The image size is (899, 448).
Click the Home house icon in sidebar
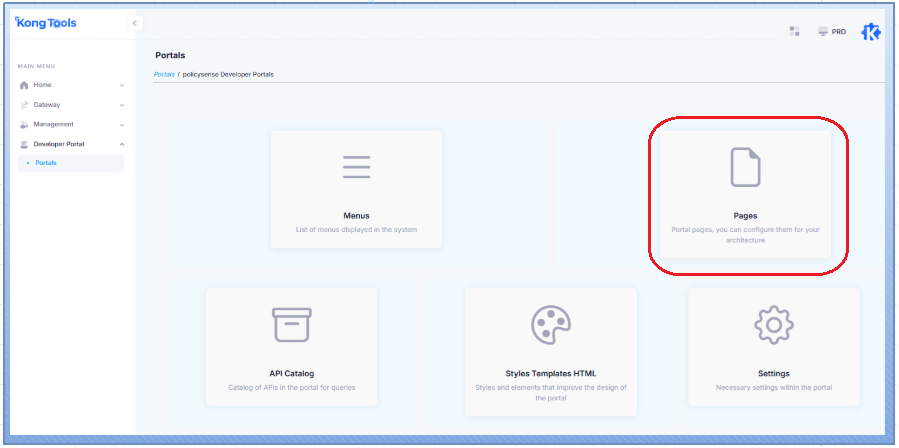[x=25, y=85]
